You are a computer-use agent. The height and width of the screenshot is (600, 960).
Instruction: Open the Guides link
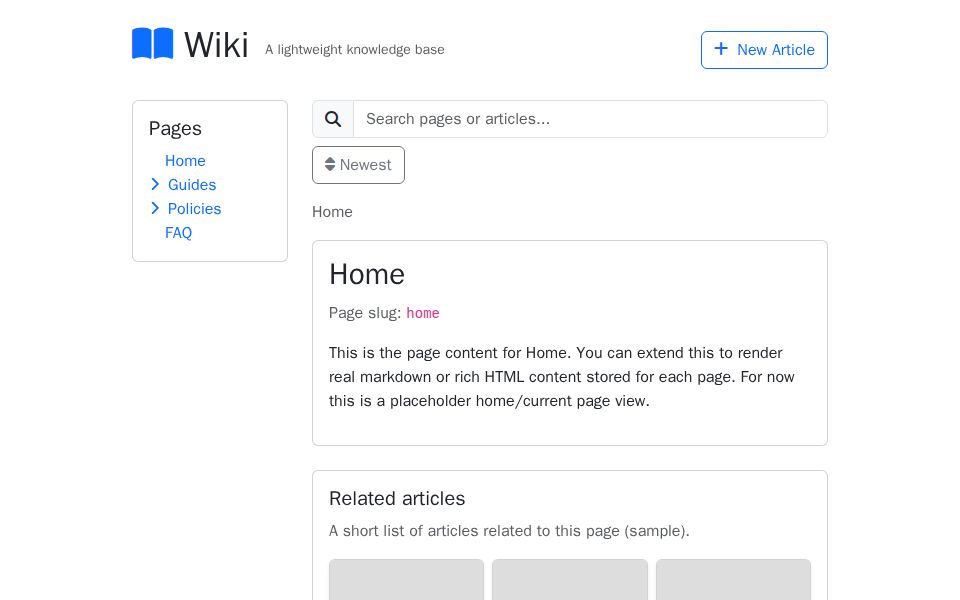tap(192, 185)
